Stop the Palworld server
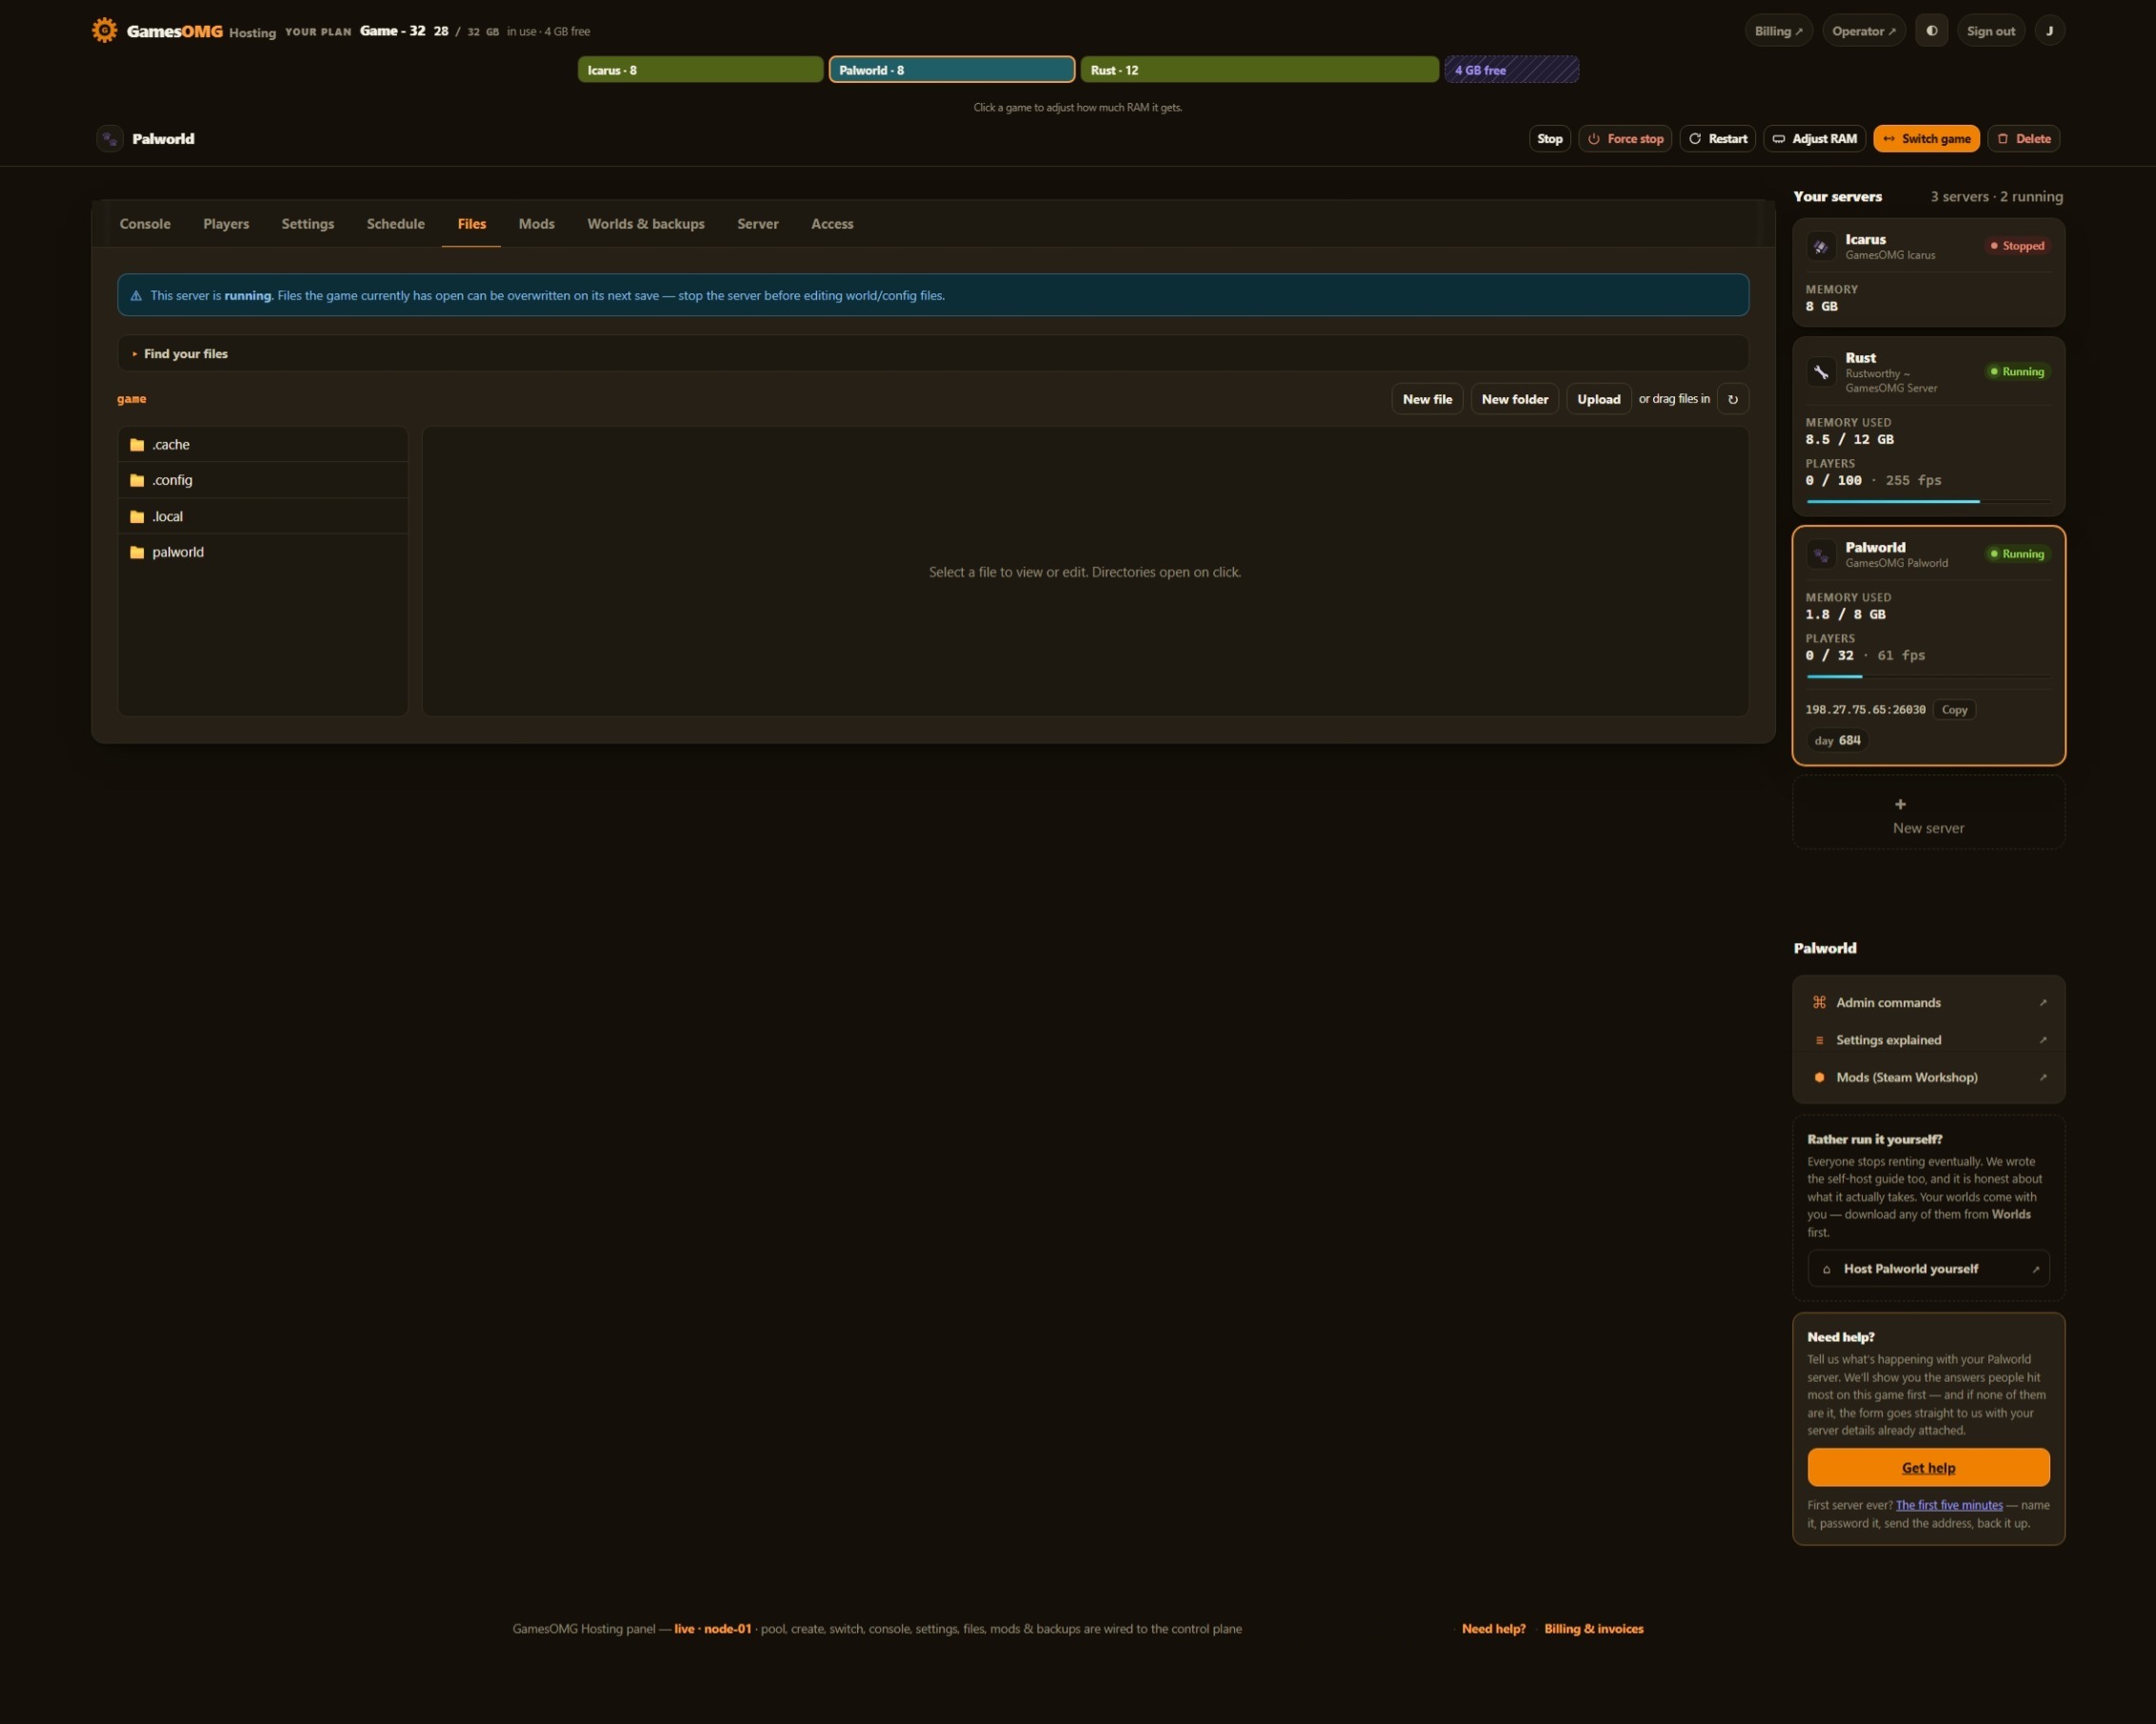The image size is (2156, 1724). pos(1550,139)
